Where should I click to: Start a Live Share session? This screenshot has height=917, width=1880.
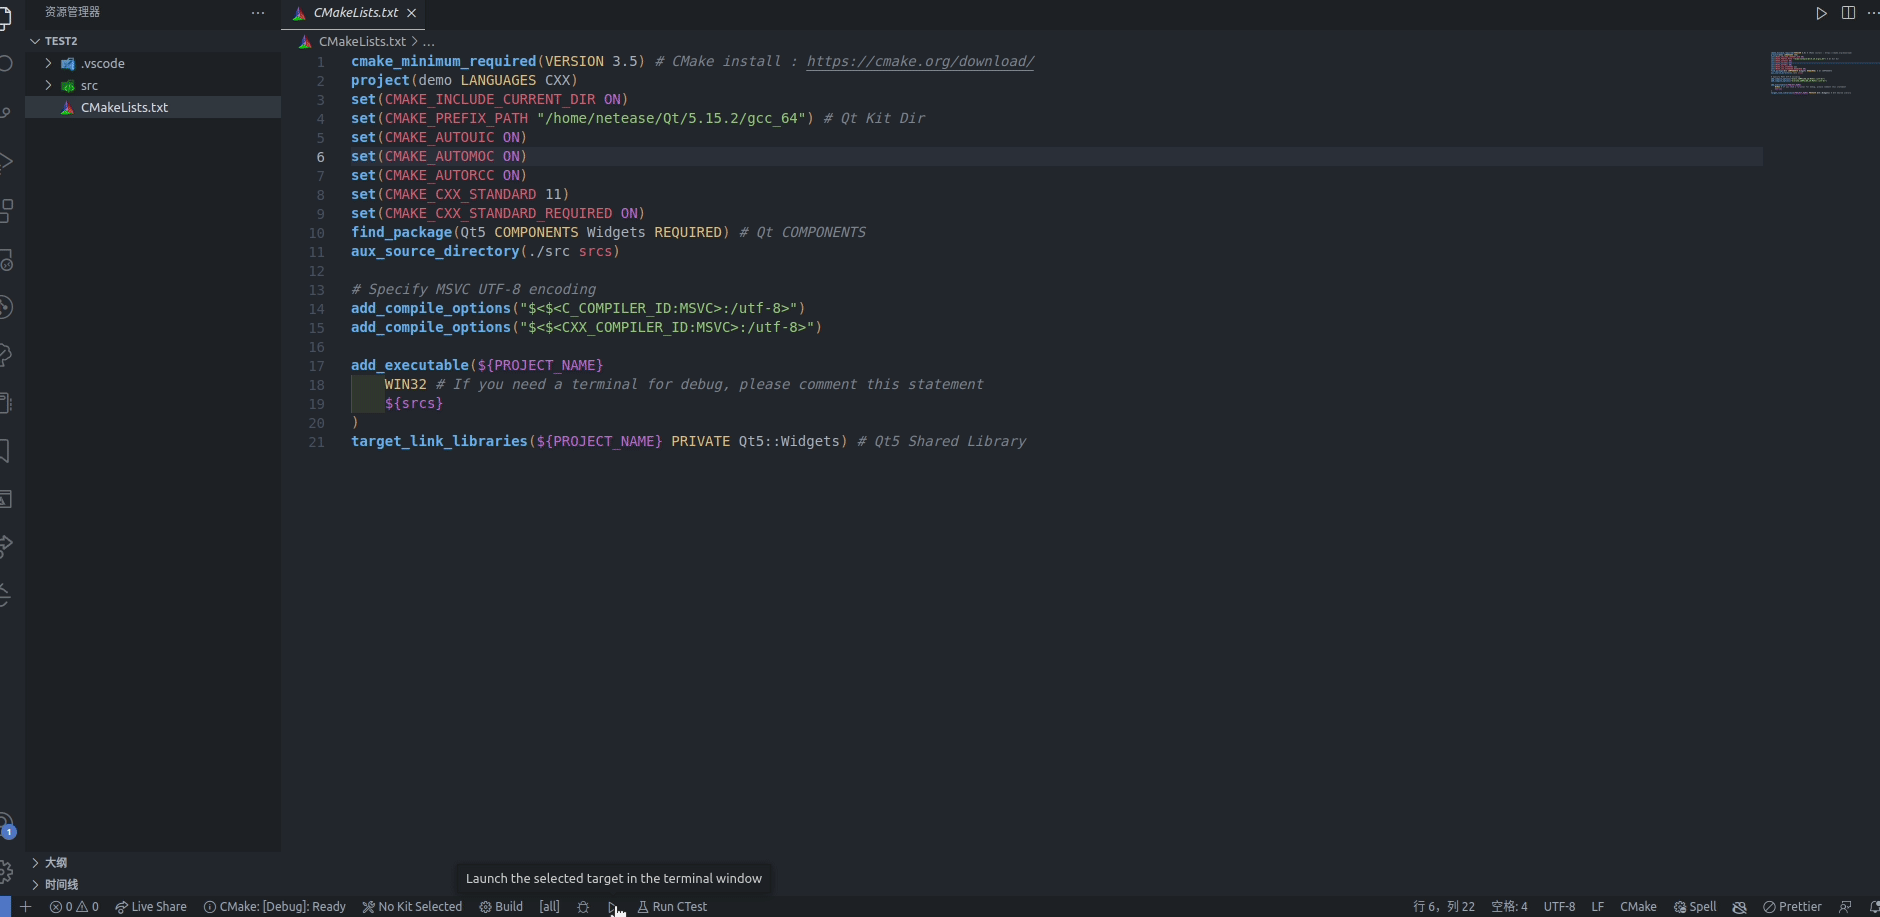[151, 907]
